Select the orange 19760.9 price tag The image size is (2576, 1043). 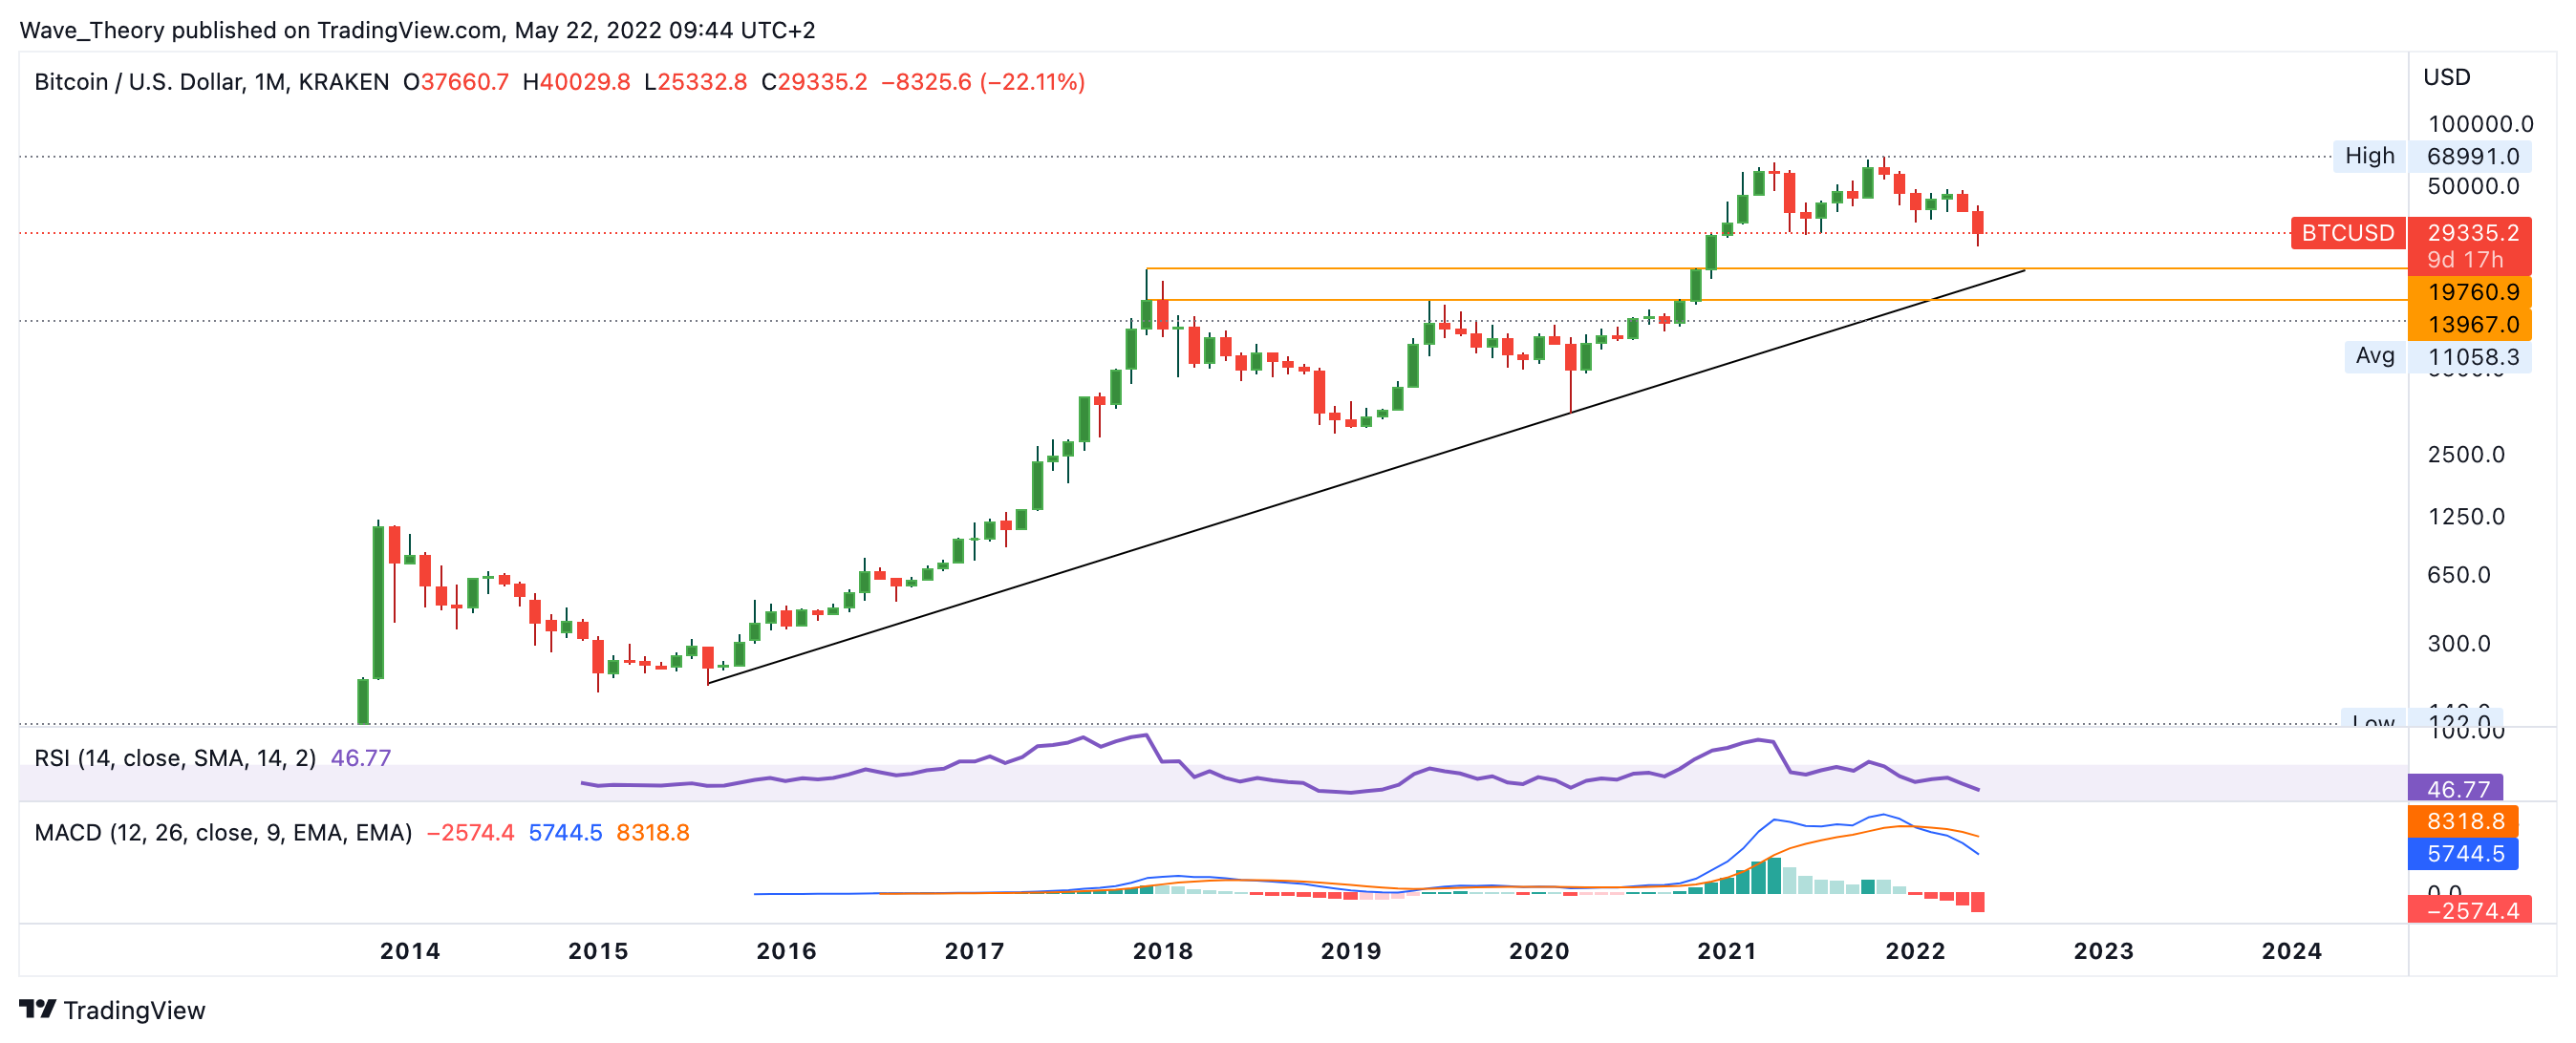(x=2468, y=292)
